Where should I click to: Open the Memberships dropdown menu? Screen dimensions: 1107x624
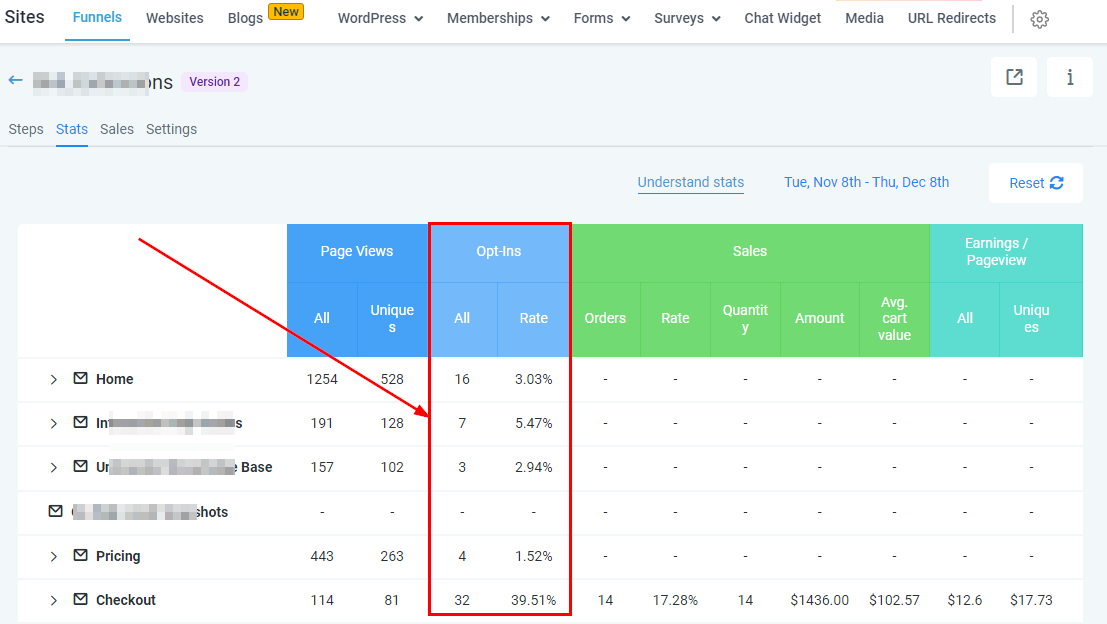point(498,18)
